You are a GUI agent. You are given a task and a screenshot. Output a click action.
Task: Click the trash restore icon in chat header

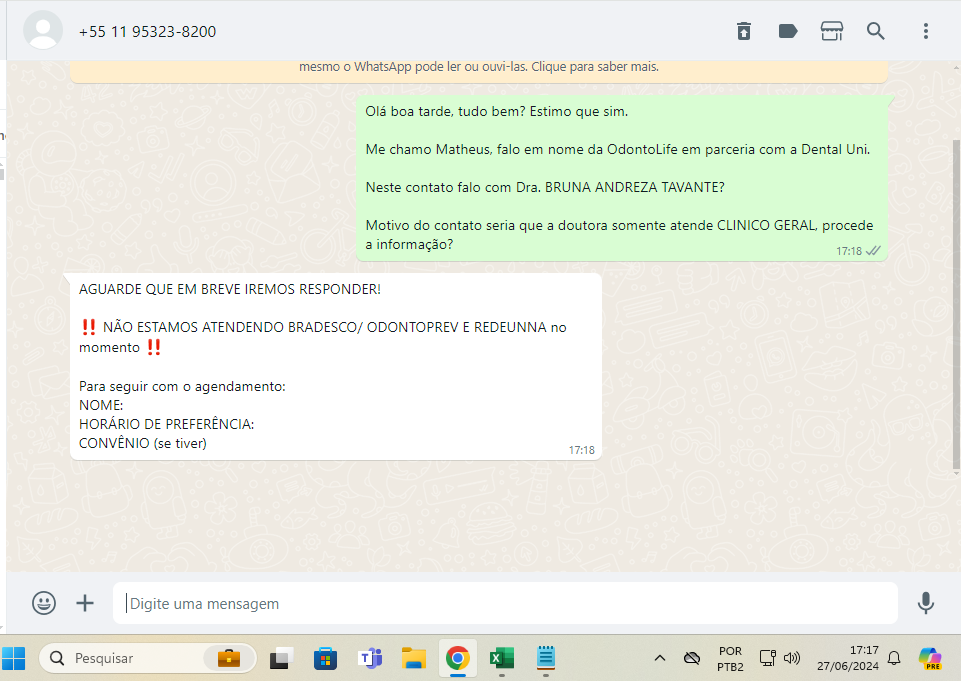pyautogui.click(x=744, y=31)
